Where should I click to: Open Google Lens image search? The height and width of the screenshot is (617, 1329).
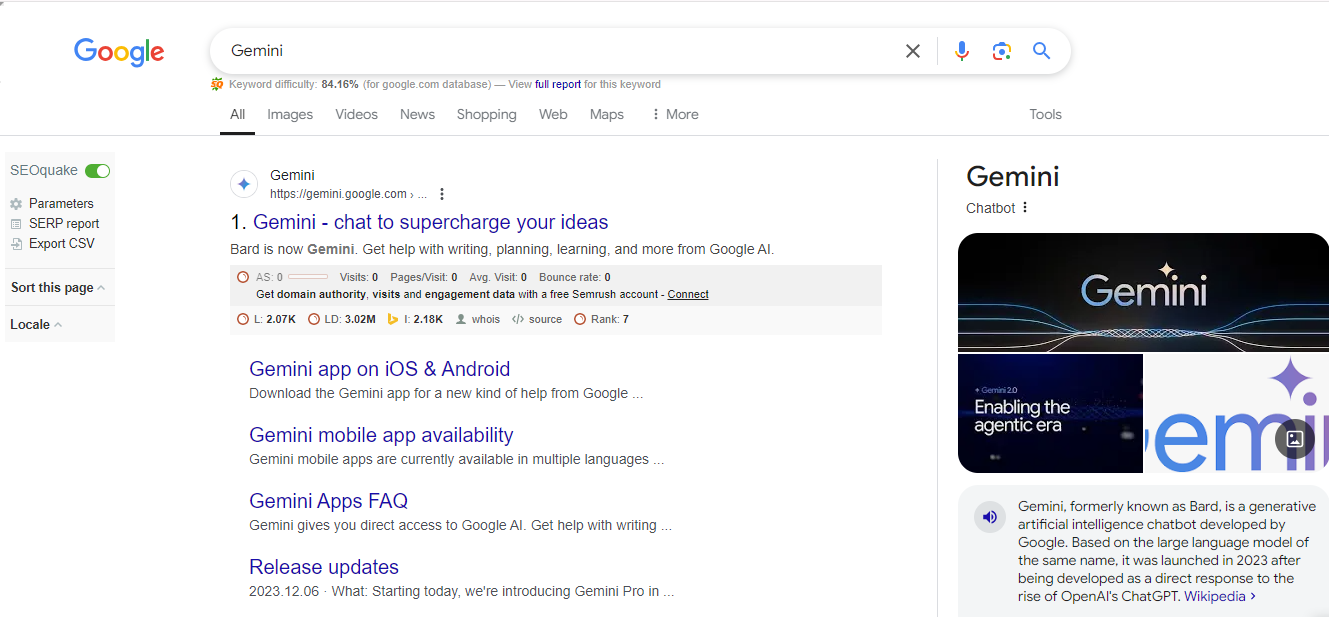[1001, 51]
